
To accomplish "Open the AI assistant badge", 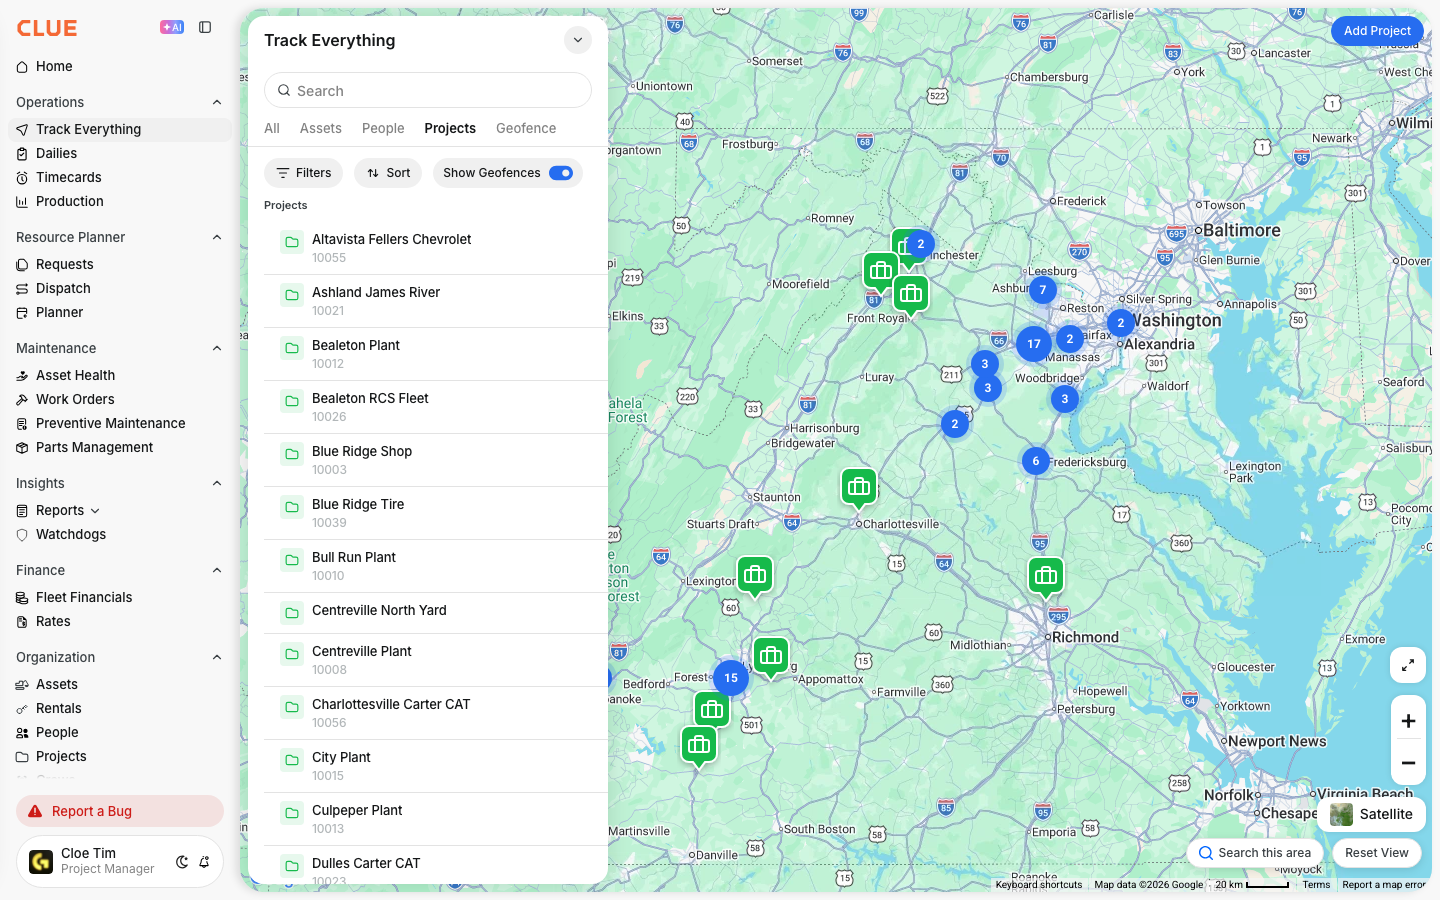I will pyautogui.click(x=172, y=27).
